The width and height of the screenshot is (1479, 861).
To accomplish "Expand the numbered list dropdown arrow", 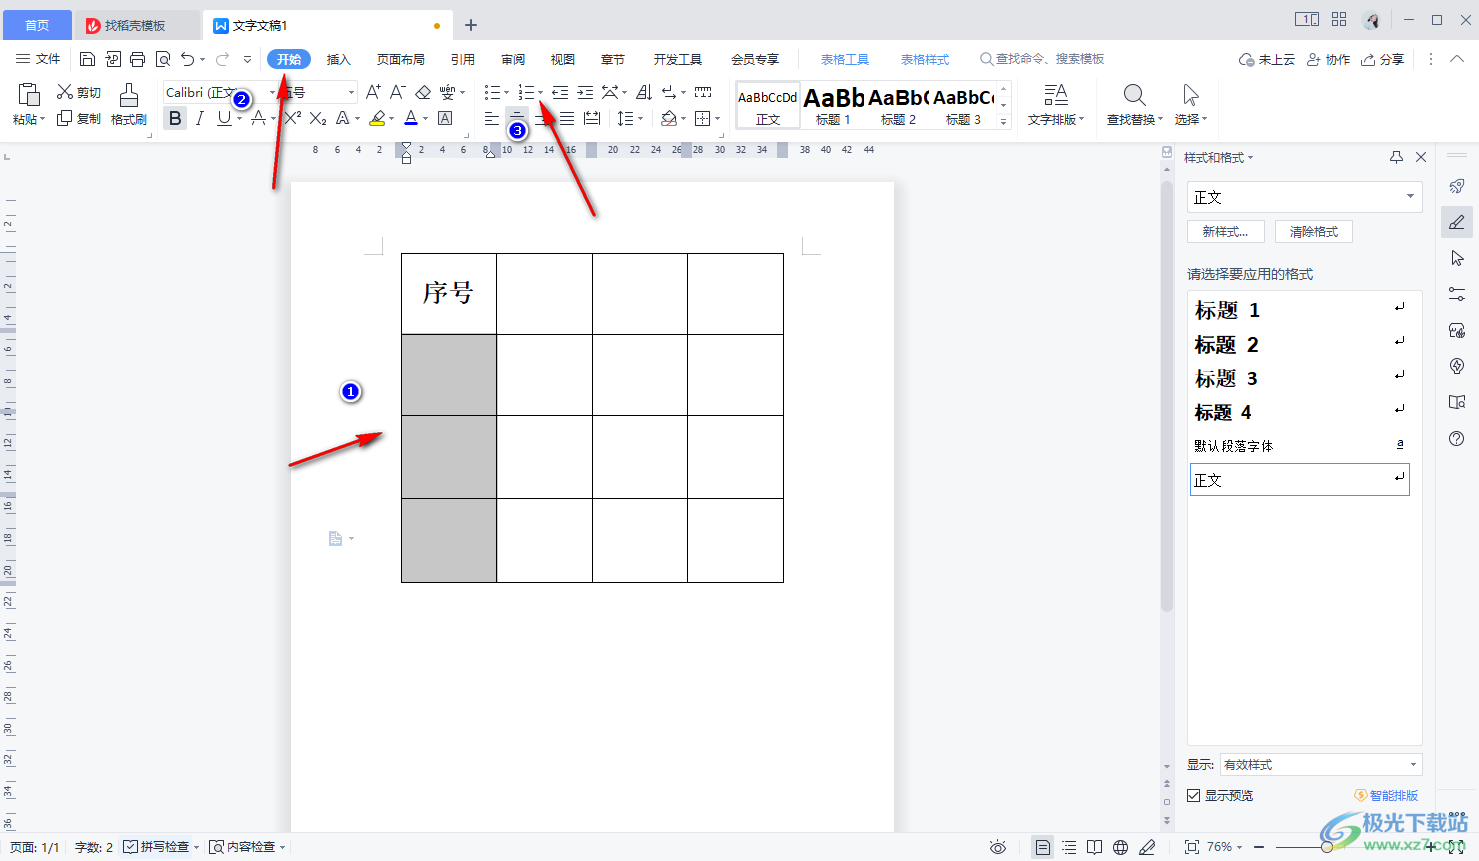I will tap(541, 93).
